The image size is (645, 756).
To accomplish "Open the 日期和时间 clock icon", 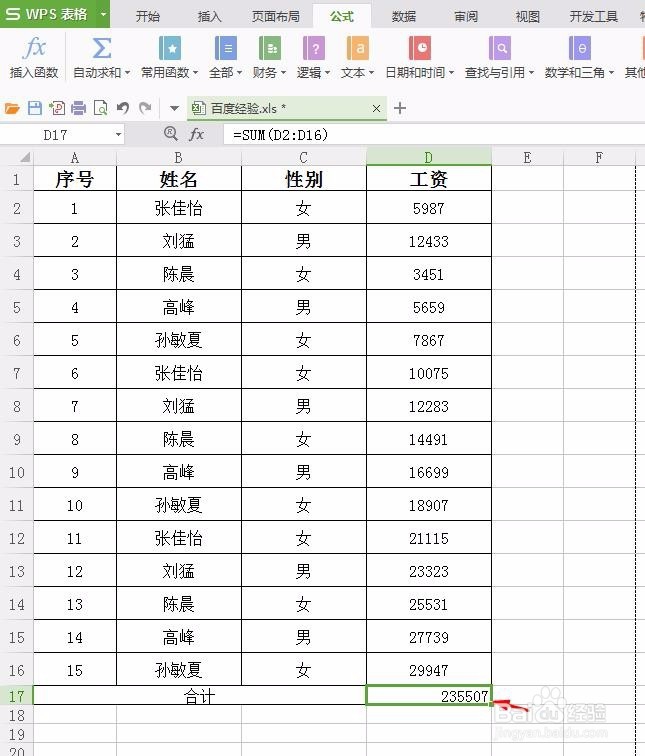I will coord(419,48).
